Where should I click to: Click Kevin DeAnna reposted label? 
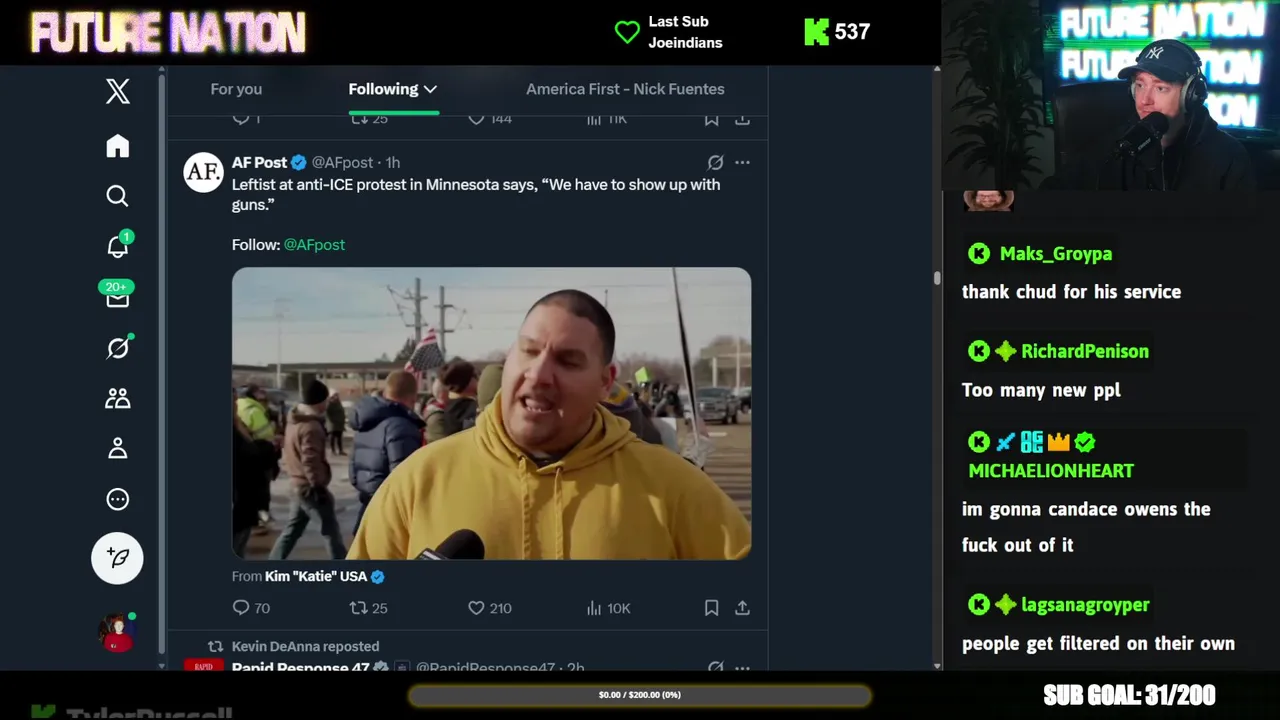point(305,646)
